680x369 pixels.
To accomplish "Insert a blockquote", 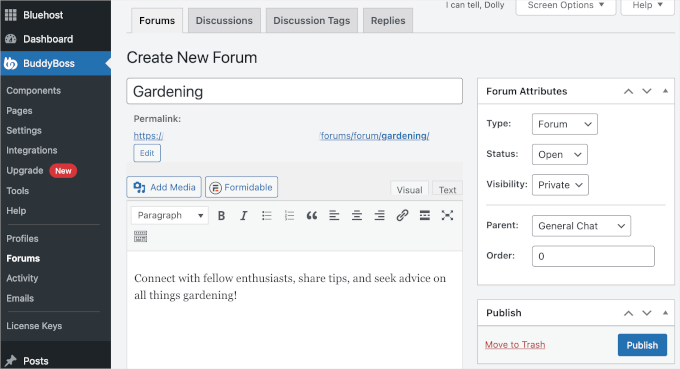I will pyautogui.click(x=312, y=216).
